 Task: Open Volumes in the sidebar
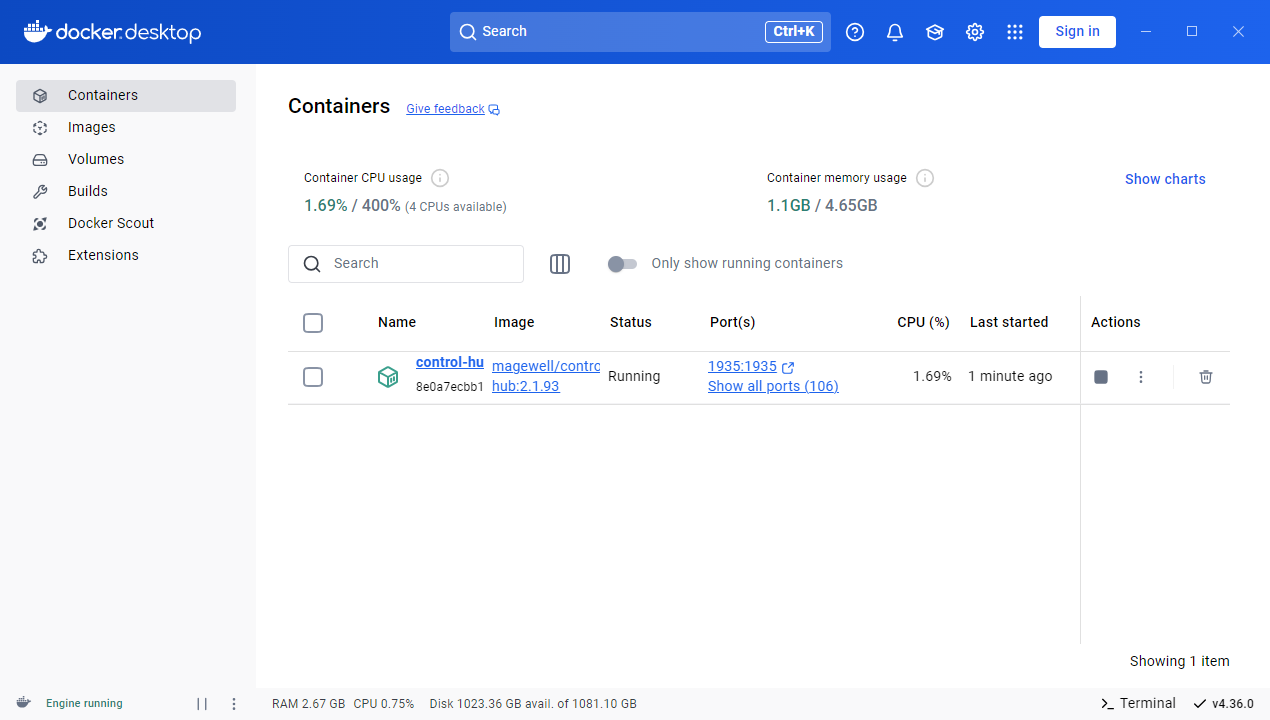click(96, 159)
